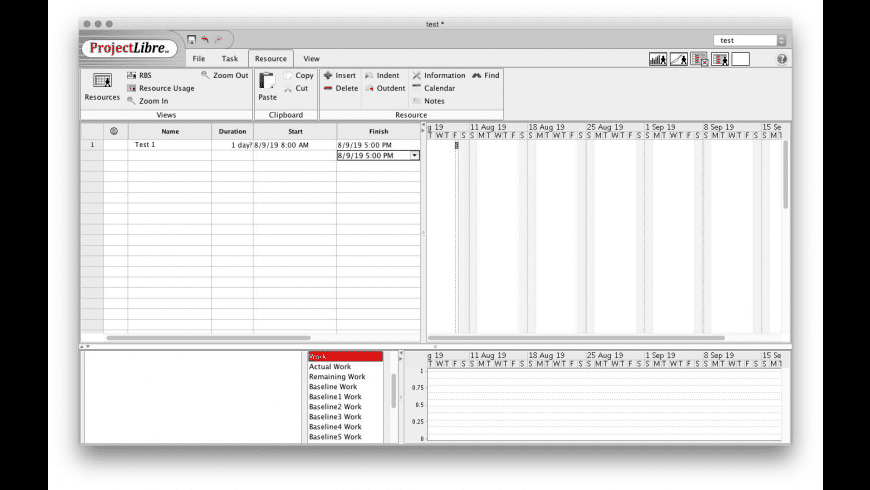Click Zoom In magnifier
Viewport: 870px width, 490px height.
(148, 100)
